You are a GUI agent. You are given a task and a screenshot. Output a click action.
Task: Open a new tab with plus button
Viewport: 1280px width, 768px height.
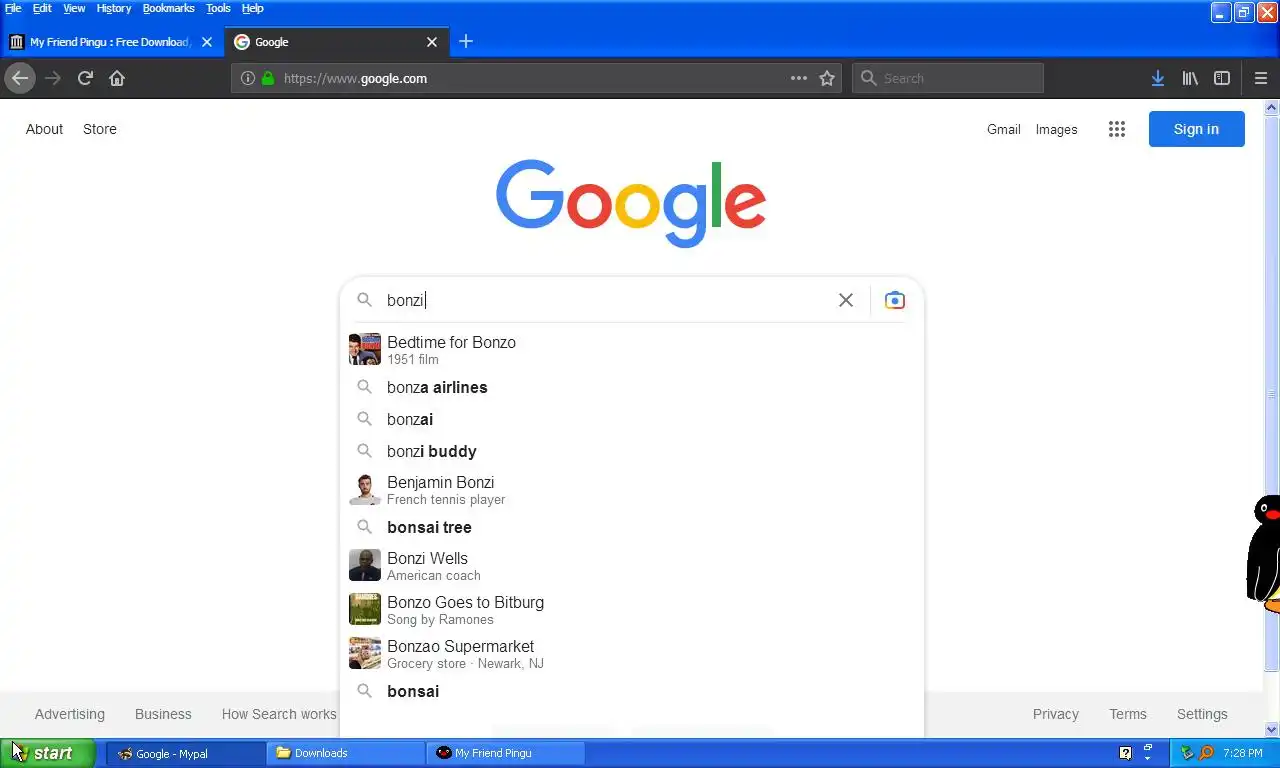click(466, 42)
